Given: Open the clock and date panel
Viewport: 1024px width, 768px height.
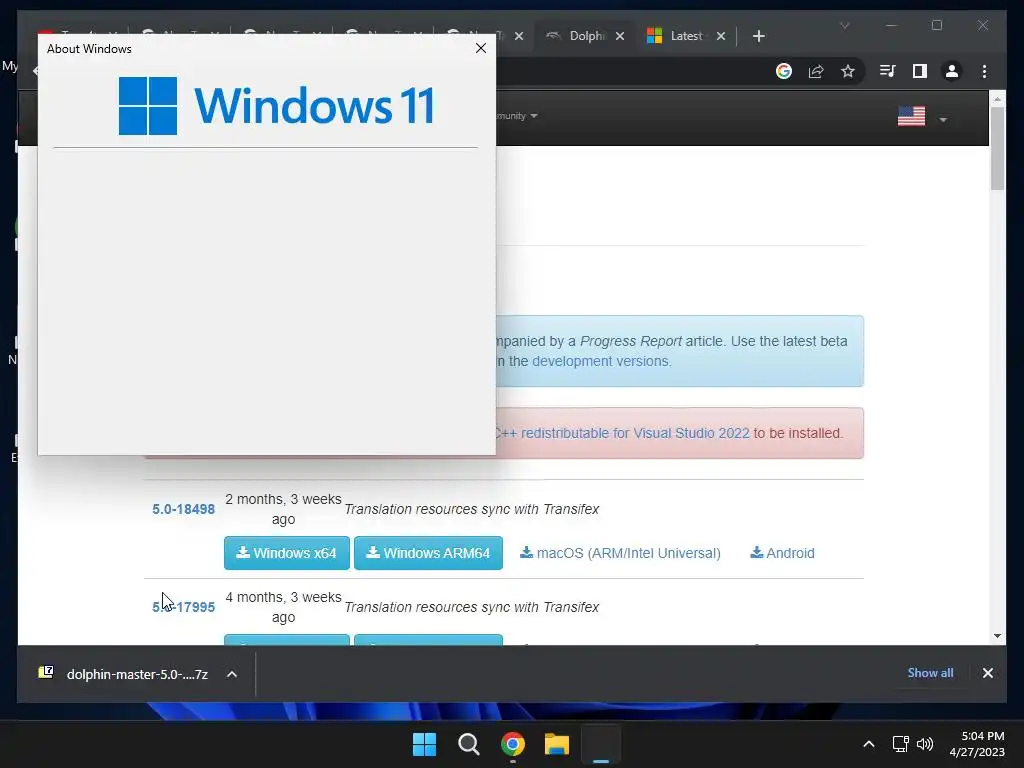Looking at the screenshot, I should pos(976,744).
